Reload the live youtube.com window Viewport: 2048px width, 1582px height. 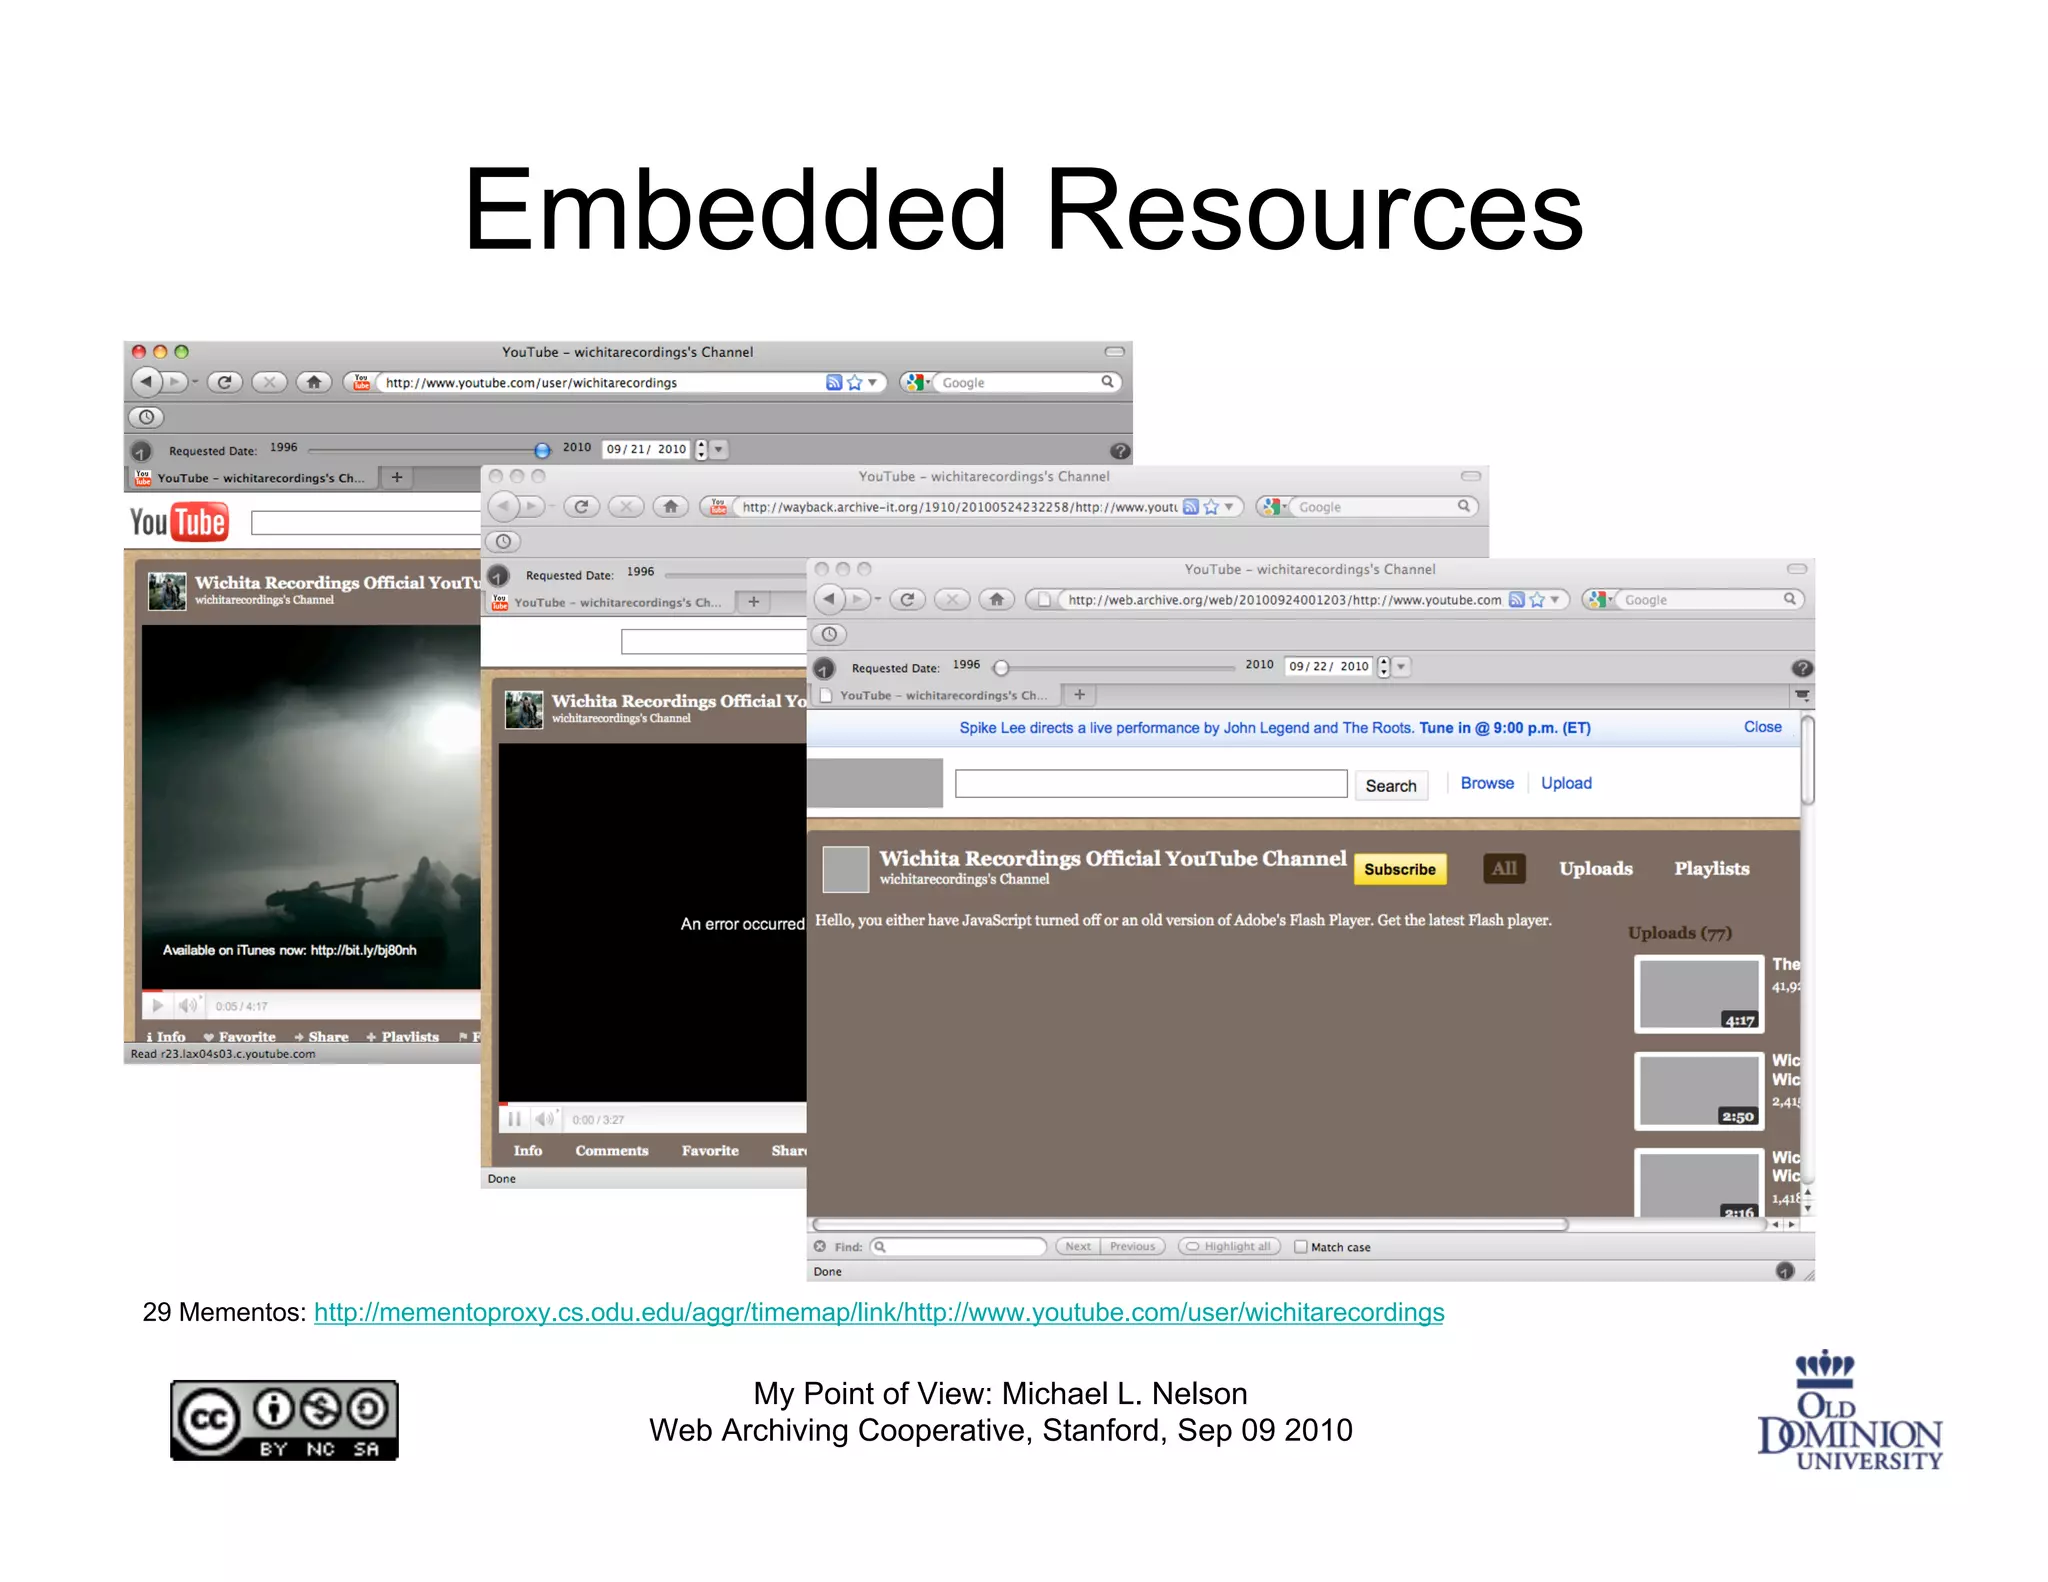click(225, 382)
